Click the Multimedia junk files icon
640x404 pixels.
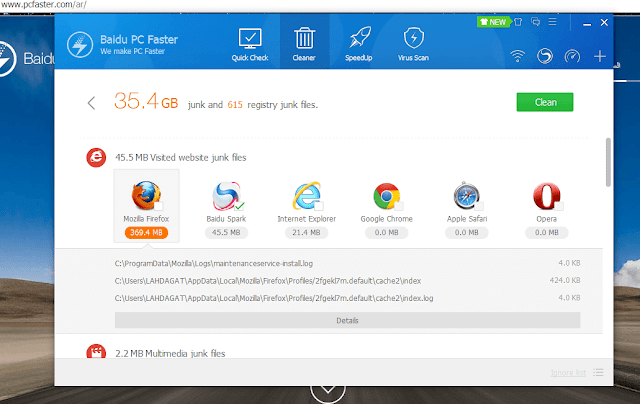point(96,351)
